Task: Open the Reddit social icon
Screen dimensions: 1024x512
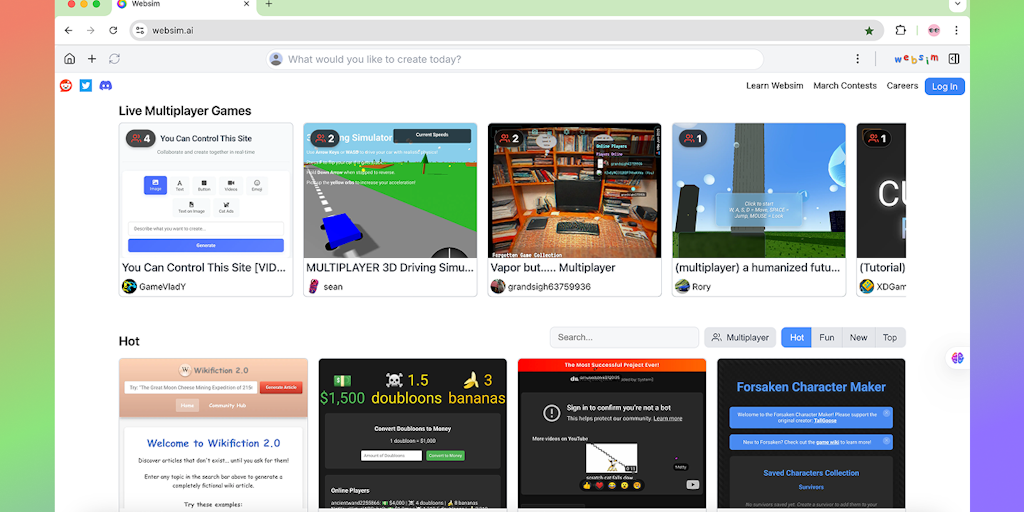Action: pos(66,86)
